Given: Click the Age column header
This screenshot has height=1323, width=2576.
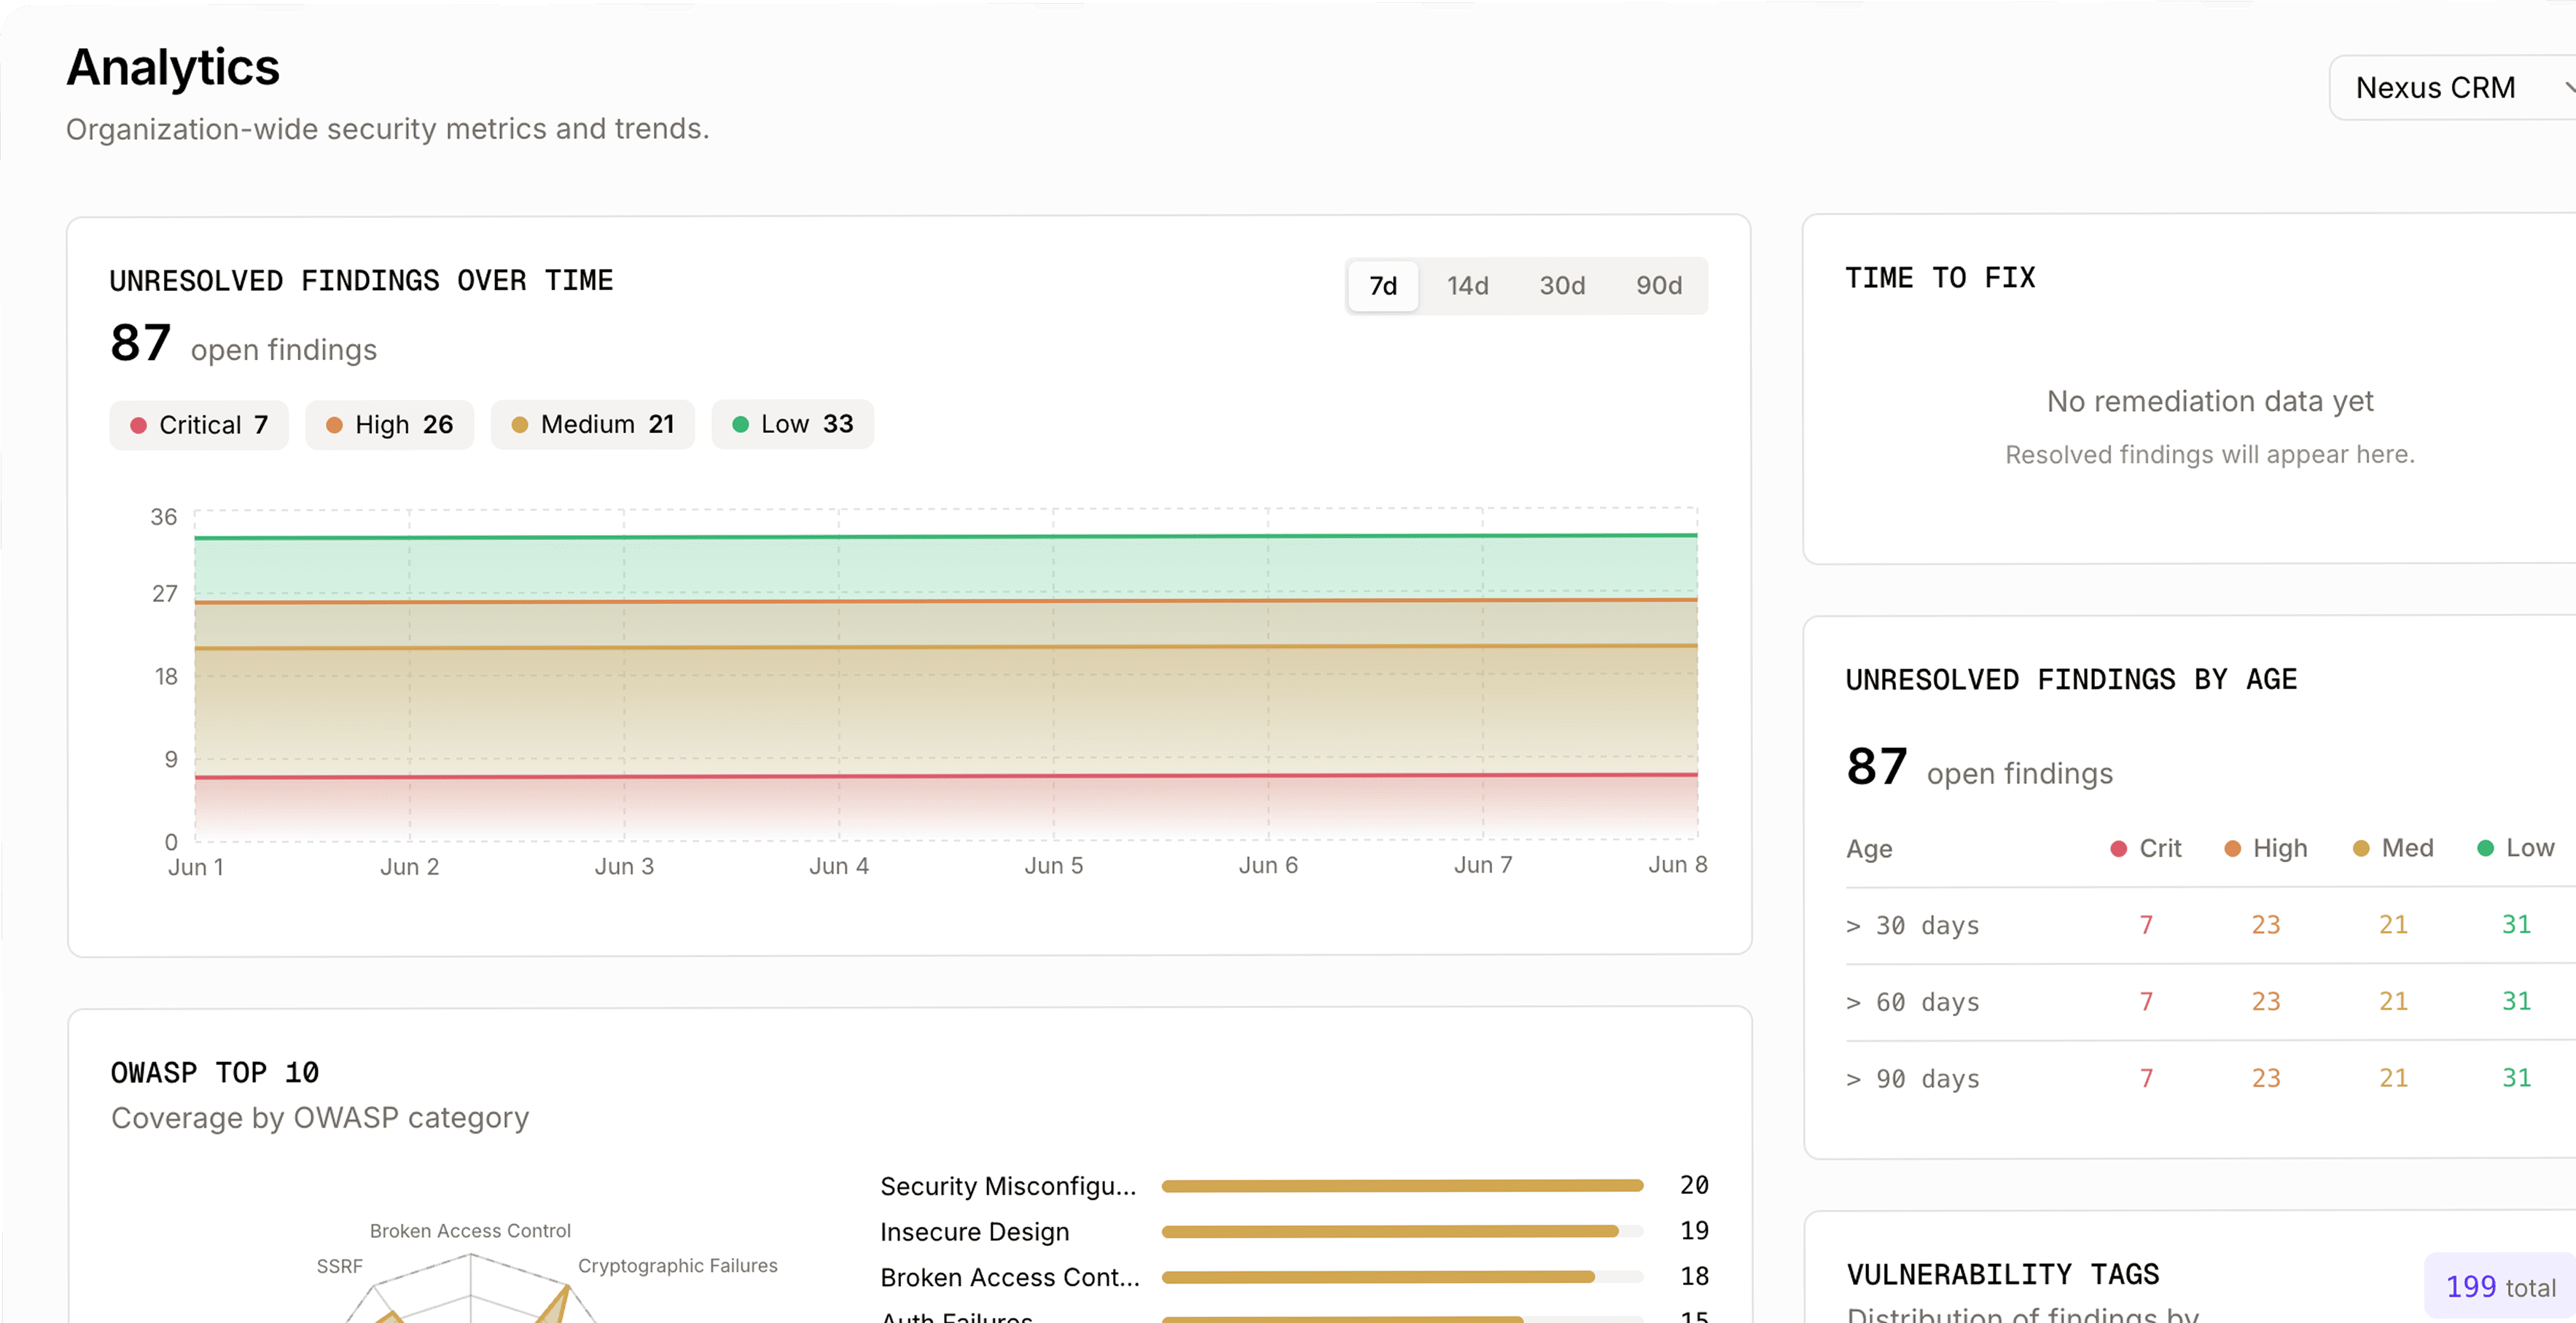Looking at the screenshot, I should tap(1869, 849).
